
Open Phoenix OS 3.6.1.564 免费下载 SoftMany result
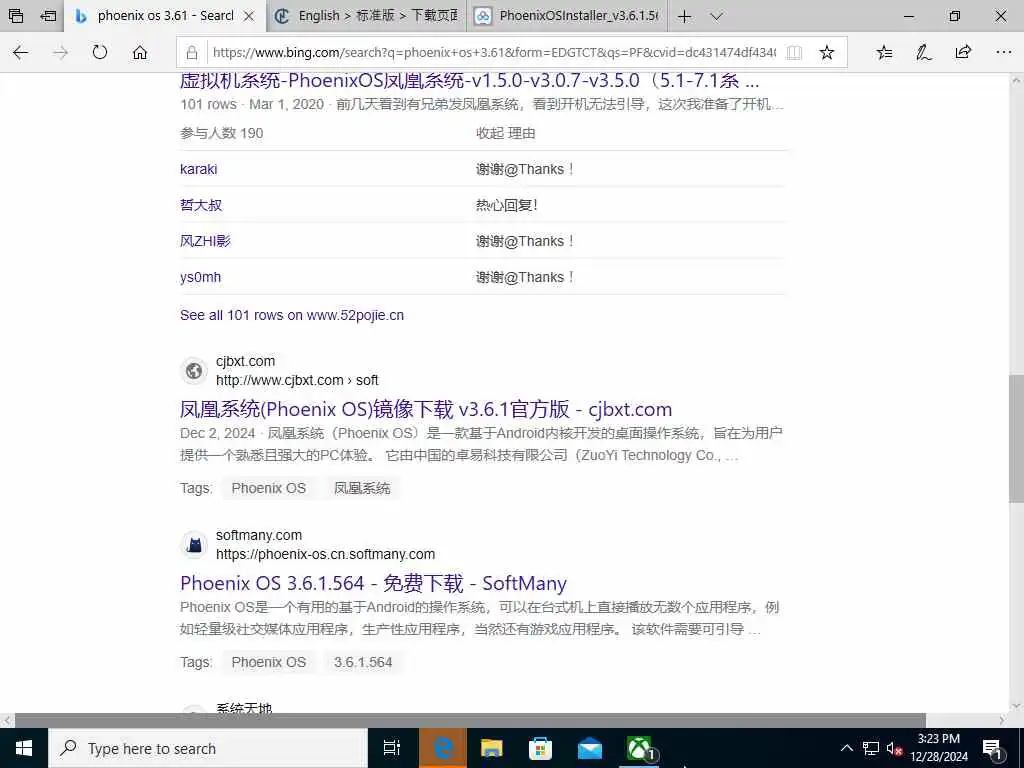[x=374, y=583]
